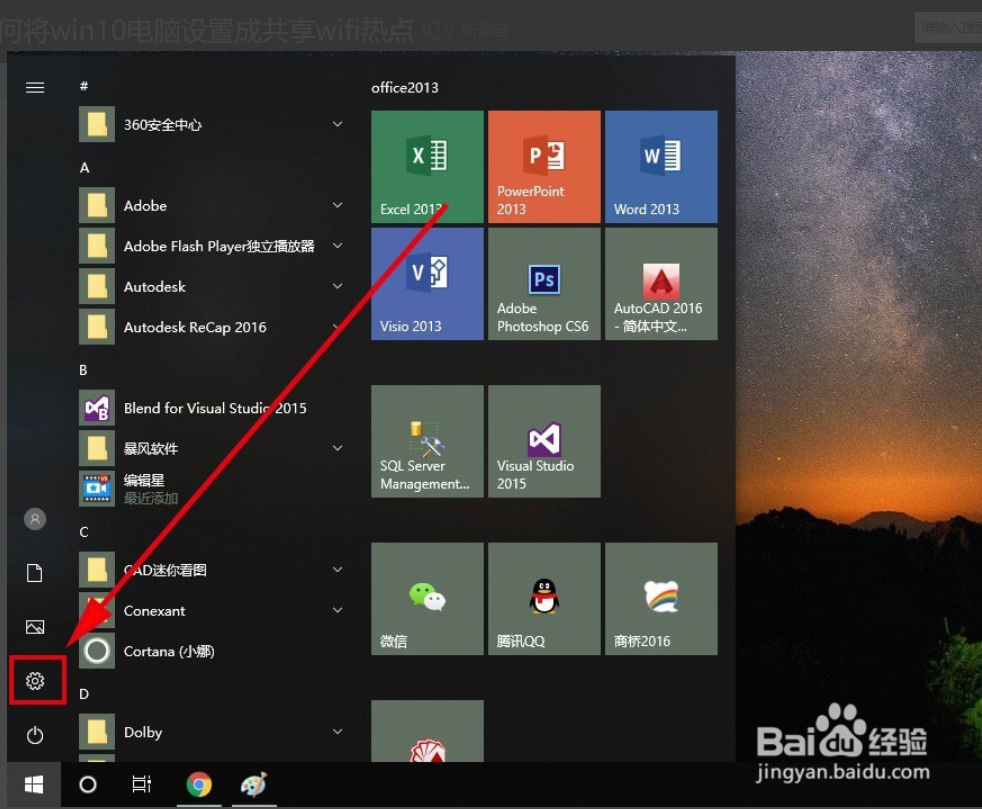982x809 pixels.
Task: Click the letter B section header
Action: click(83, 370)
